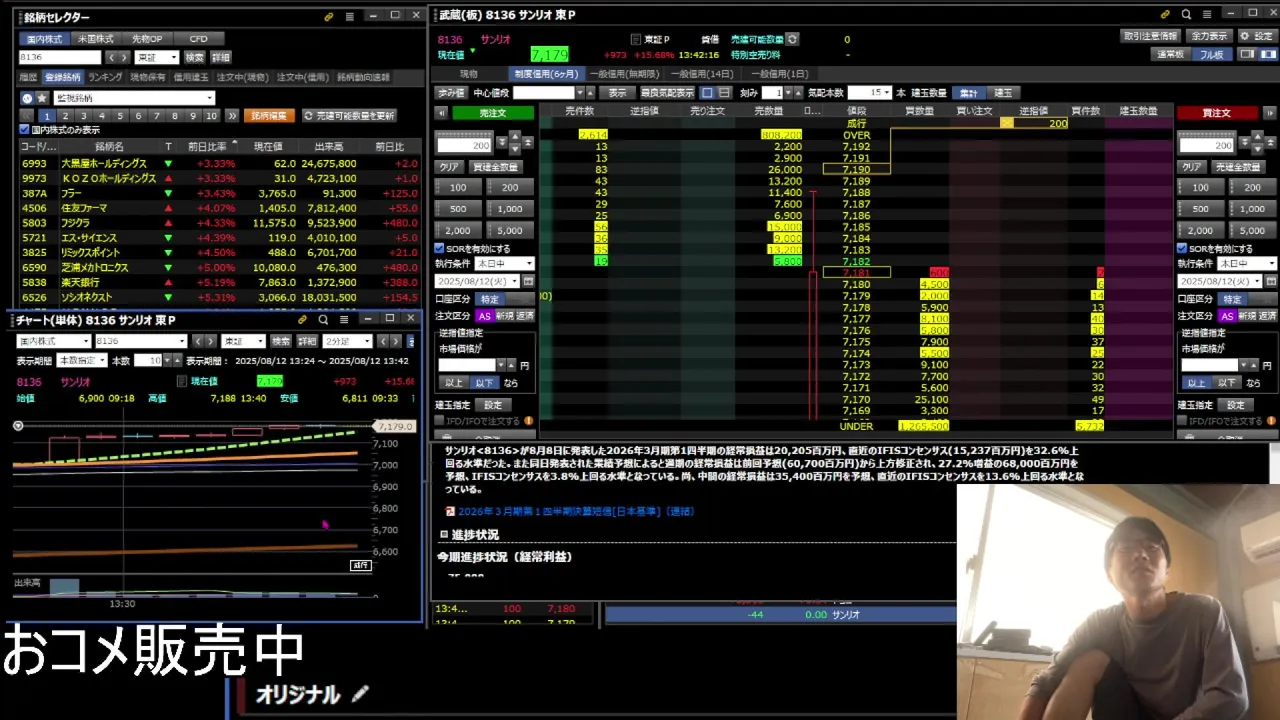Click green 売注文 button

(493, 113)
